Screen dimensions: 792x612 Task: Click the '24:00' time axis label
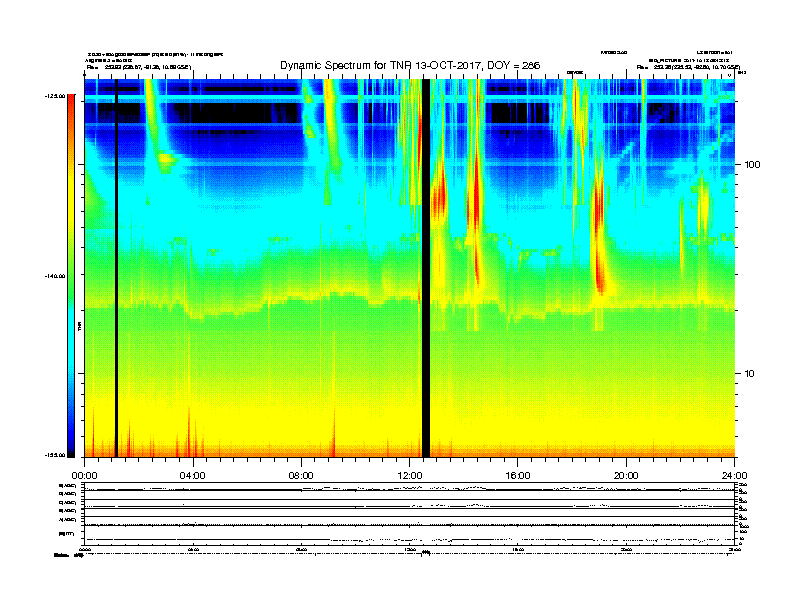[x=734, y=476]
